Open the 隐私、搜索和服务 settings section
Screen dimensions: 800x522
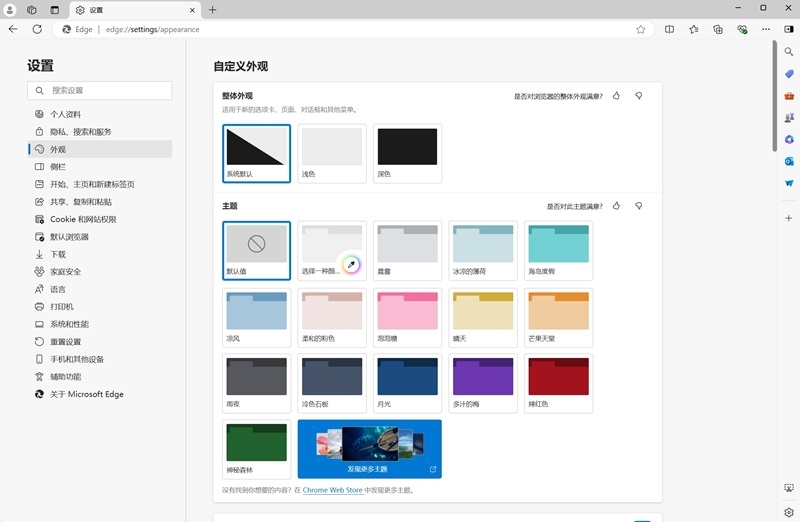[81, 132]
